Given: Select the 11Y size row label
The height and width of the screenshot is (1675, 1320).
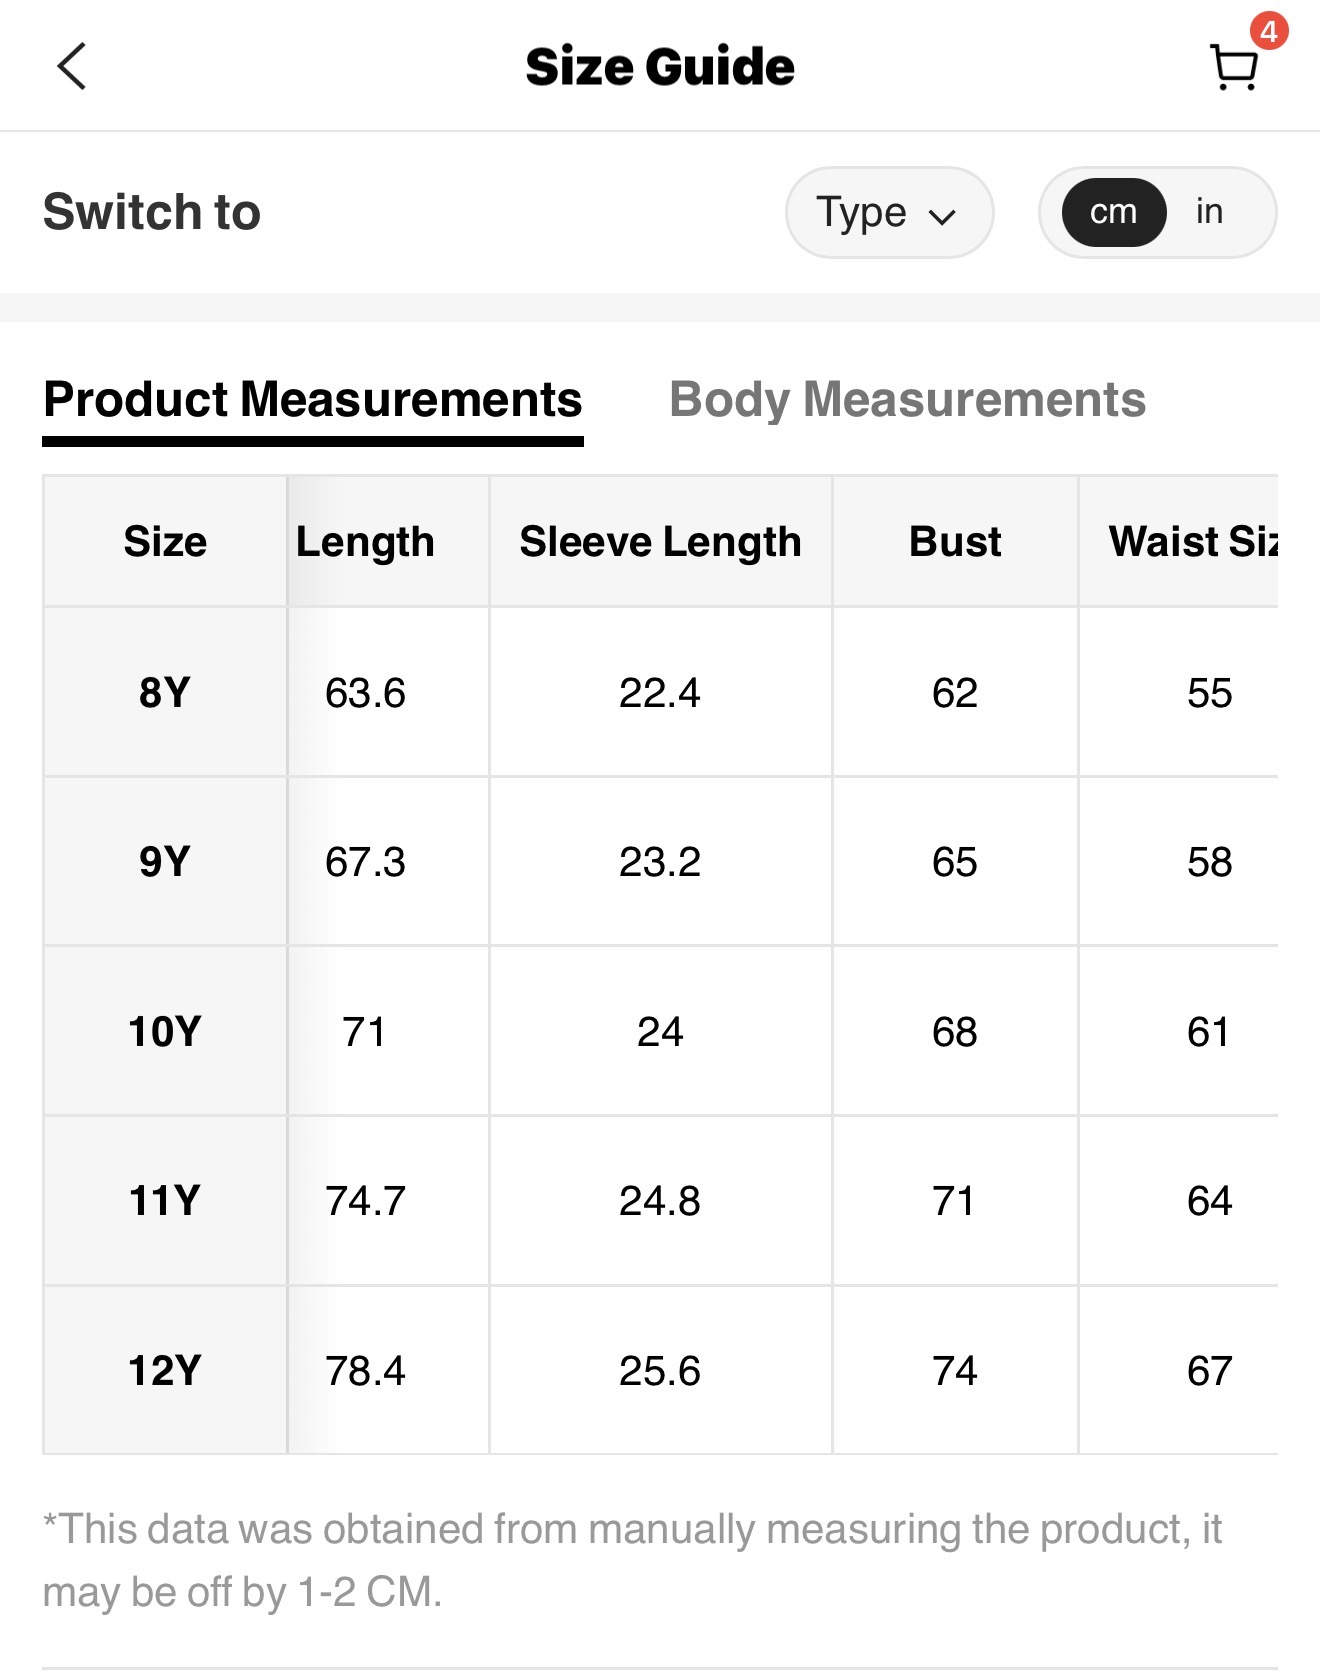Looking at the screenshot, I should [165, 1200].
